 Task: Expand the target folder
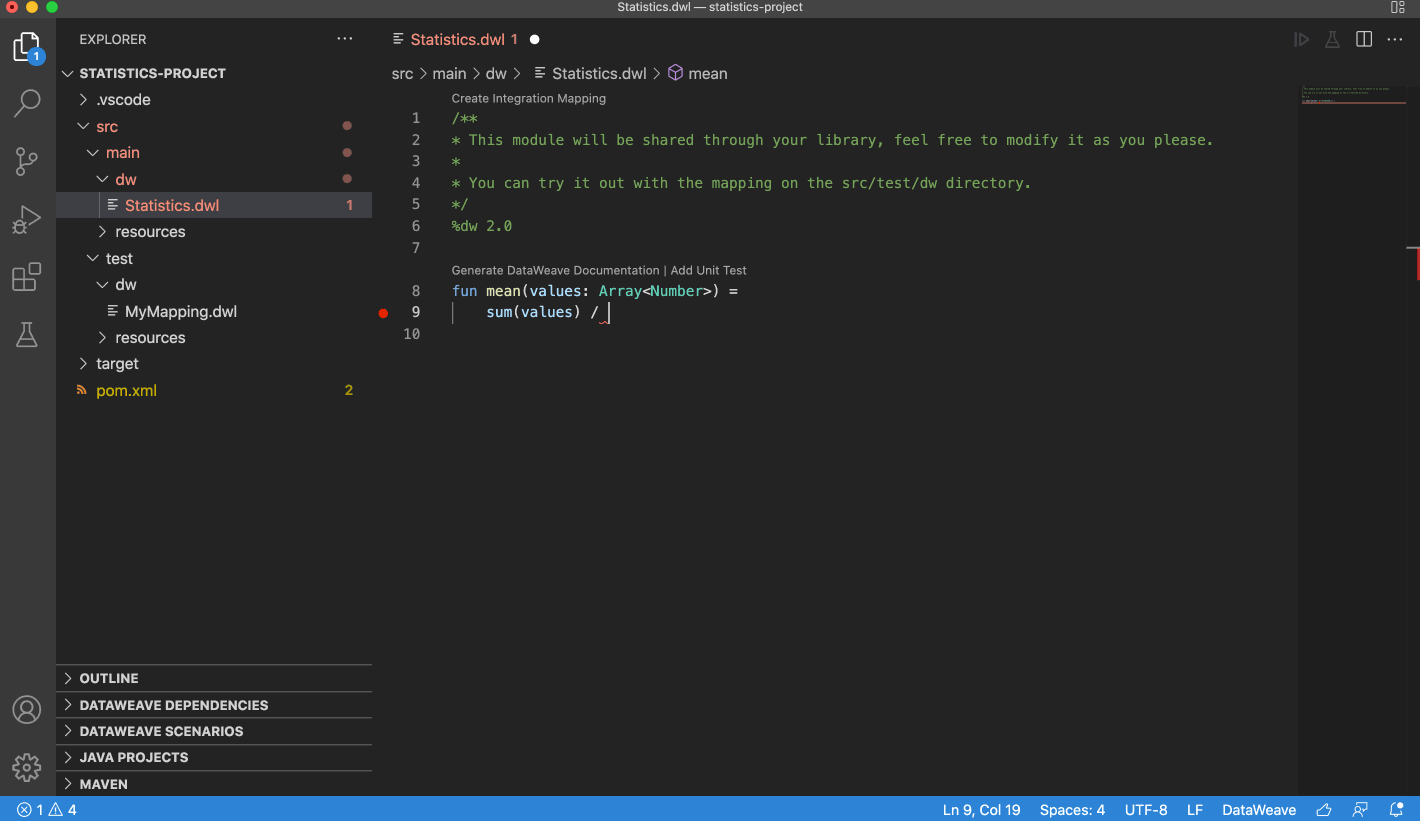tap(117, 364)
